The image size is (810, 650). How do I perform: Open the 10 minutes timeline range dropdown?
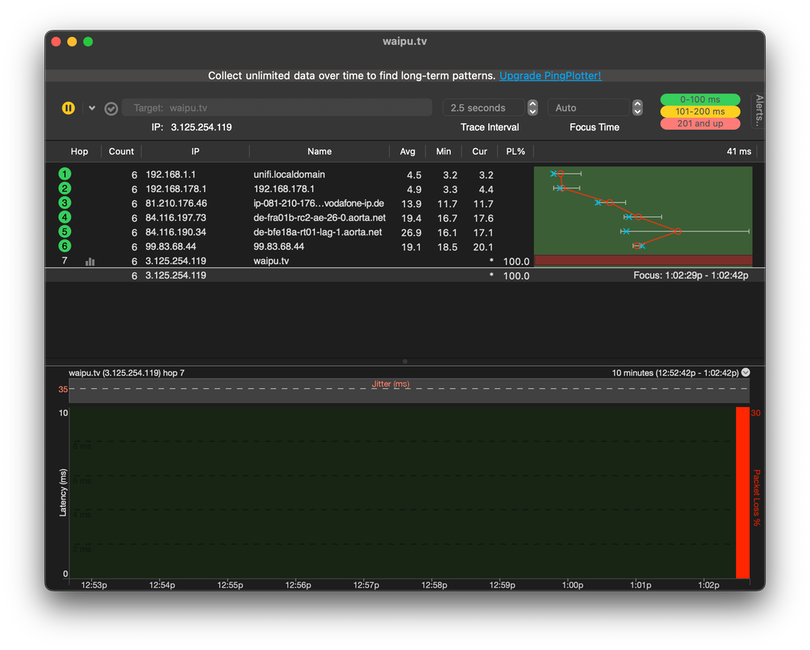(x=745, y=372)
